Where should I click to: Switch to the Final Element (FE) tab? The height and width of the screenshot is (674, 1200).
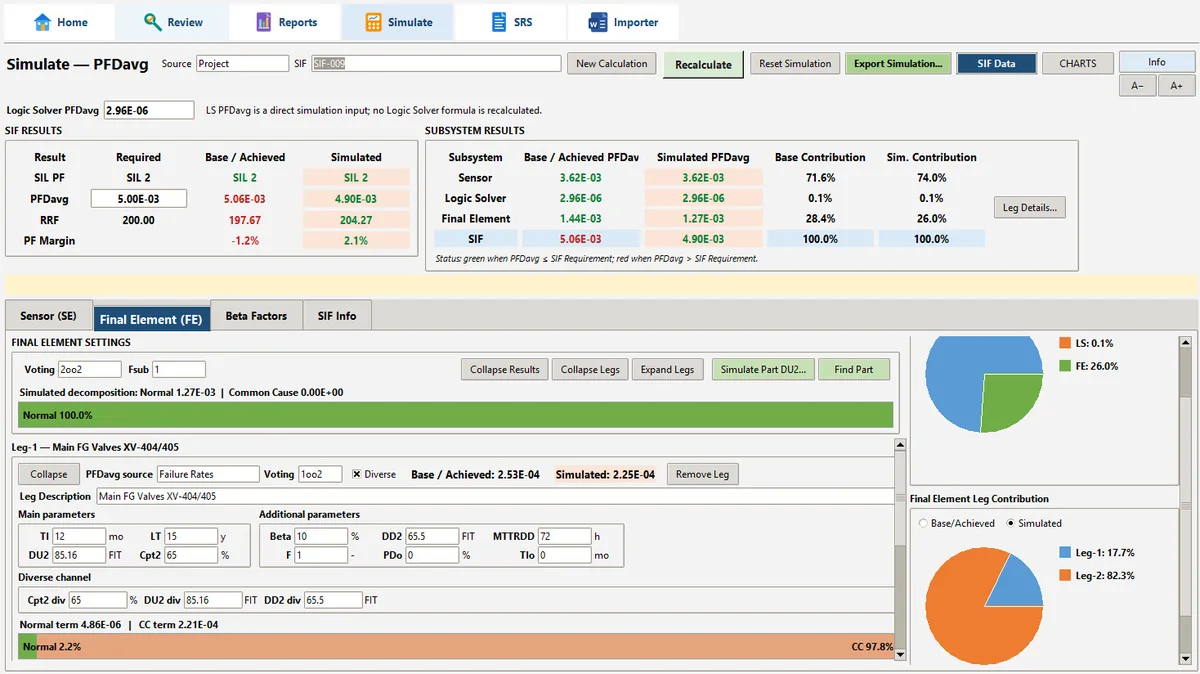(x=151, y=319)
